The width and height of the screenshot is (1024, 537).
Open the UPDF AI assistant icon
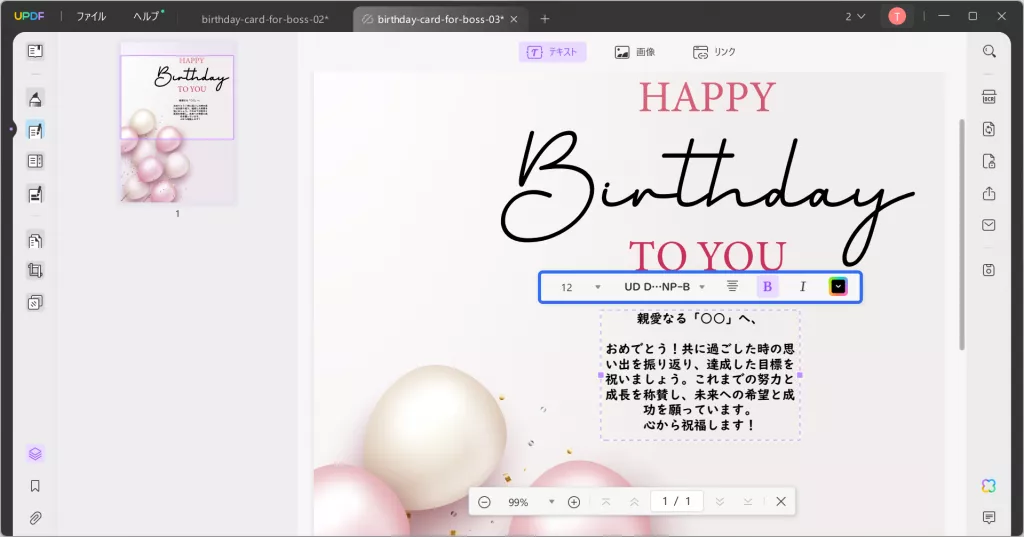[x=989, y=485]
